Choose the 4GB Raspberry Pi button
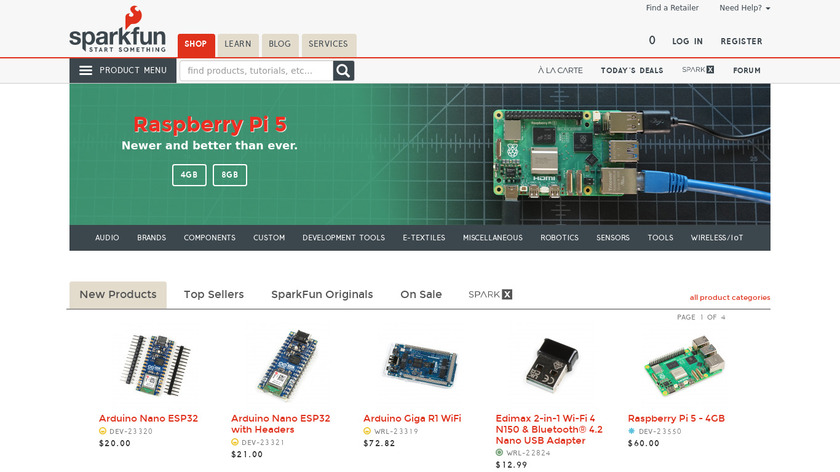The height and width of the screenshot is (472, 840). 189,175
